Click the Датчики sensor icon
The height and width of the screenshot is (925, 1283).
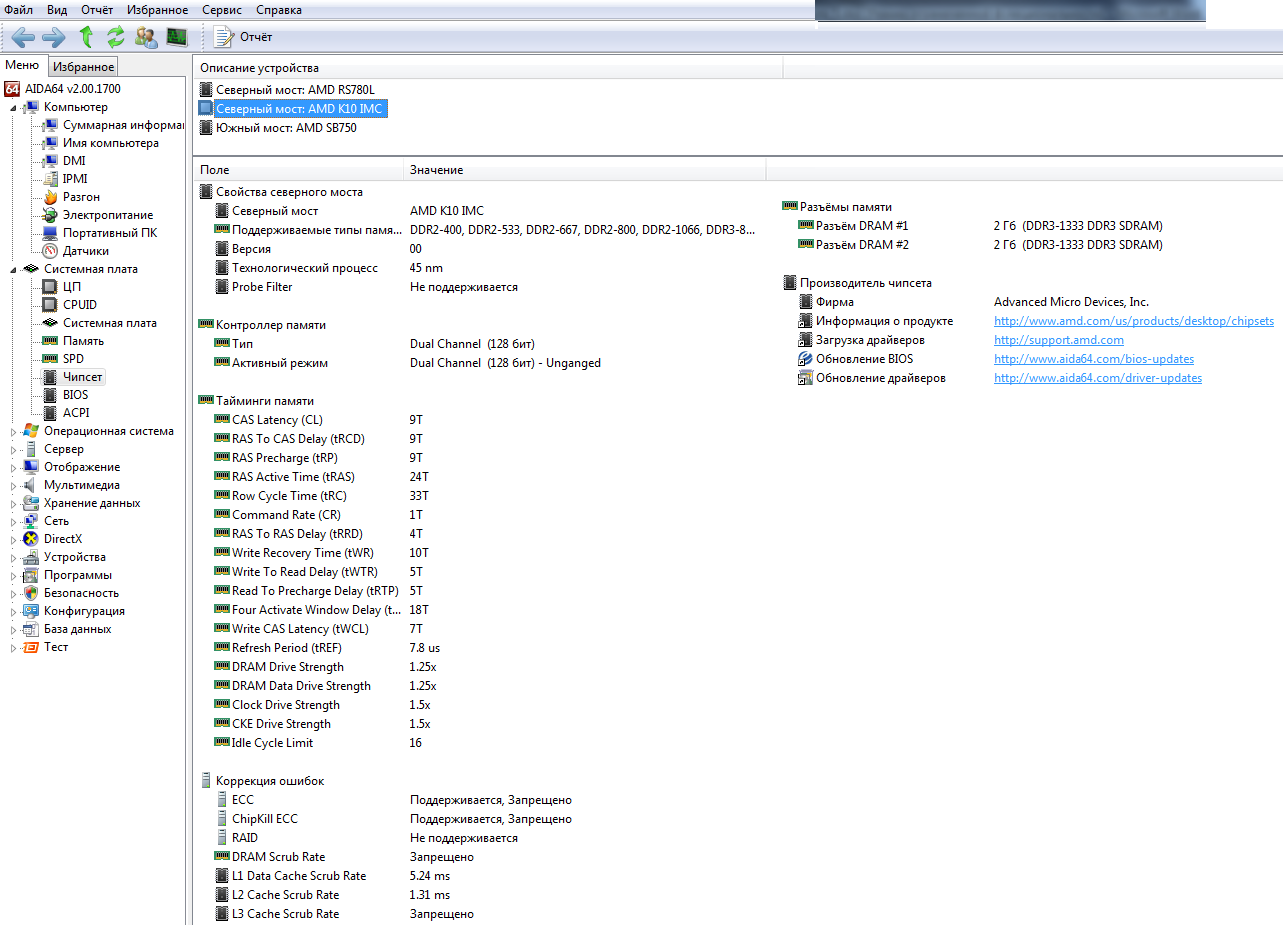[50, 251]
